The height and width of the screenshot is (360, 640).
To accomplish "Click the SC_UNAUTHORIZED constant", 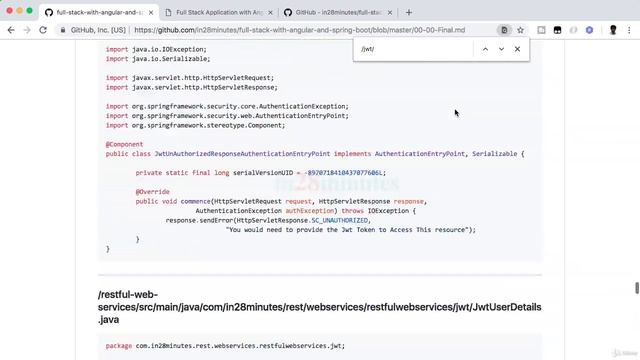I will coord(340,220).
